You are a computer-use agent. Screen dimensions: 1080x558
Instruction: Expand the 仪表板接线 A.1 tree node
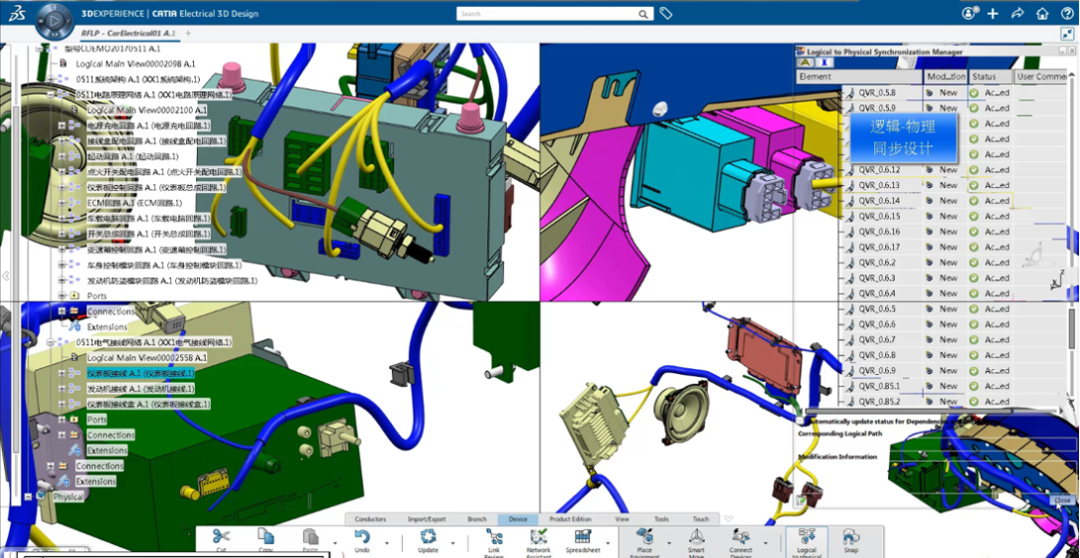tap(62, 373)
